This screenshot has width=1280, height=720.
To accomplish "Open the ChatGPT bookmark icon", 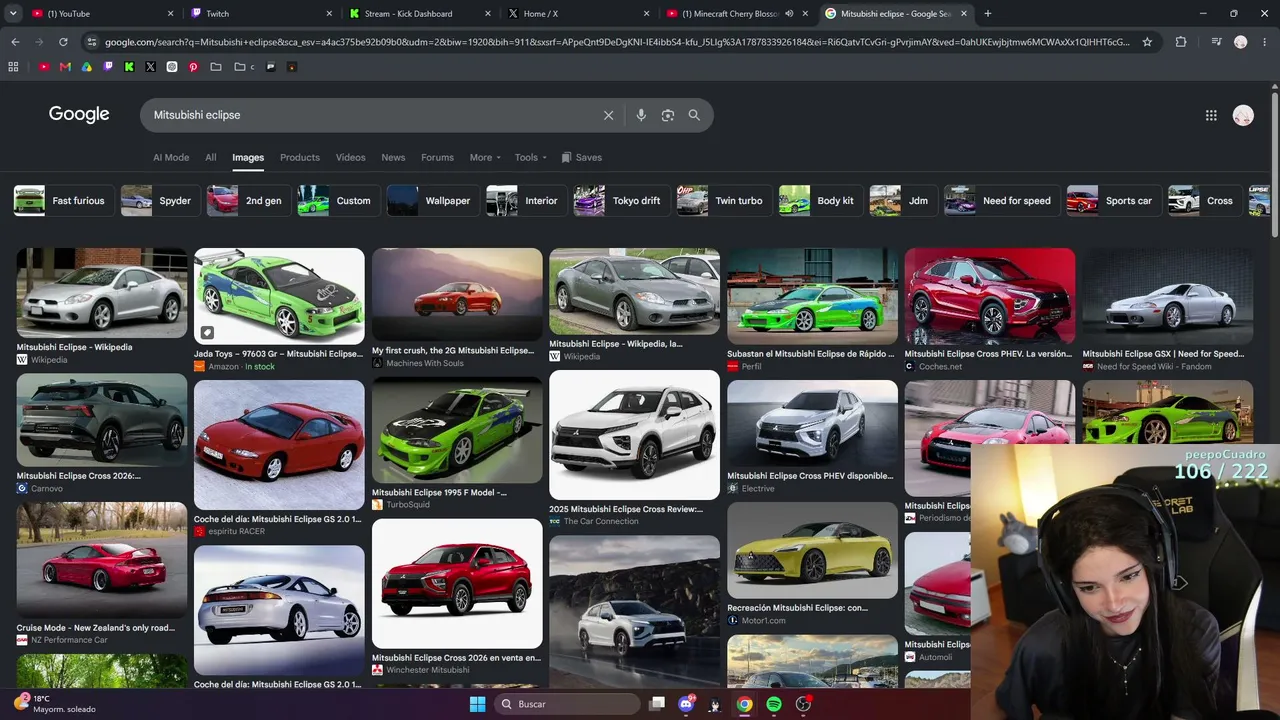I will tap(172, 67).
